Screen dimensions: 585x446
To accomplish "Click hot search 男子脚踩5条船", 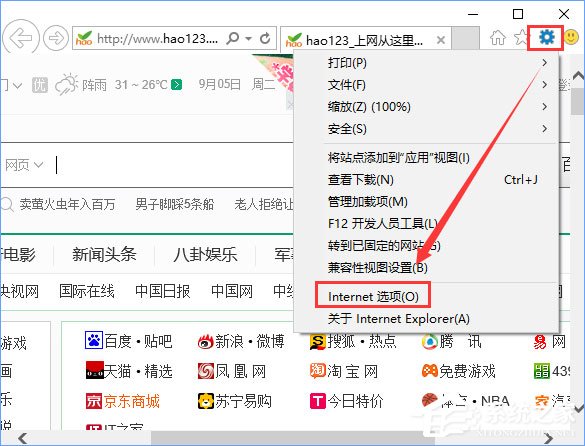I will pos(175,204).
